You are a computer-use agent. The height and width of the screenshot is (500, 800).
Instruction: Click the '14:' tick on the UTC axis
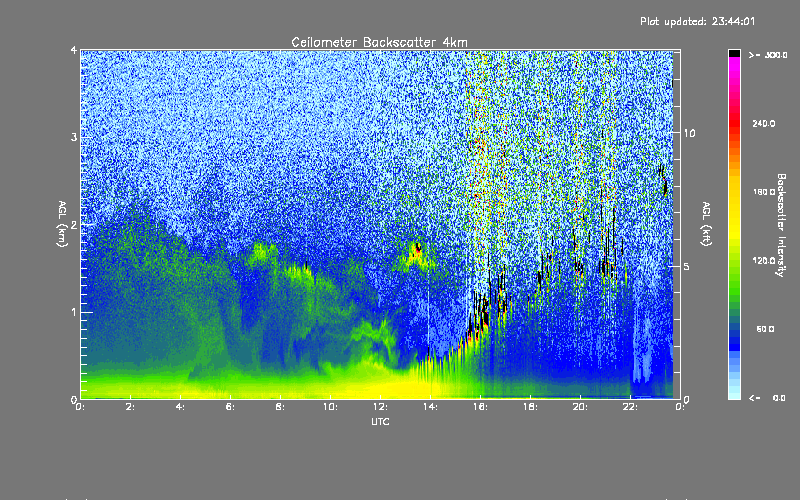point(430,407)
